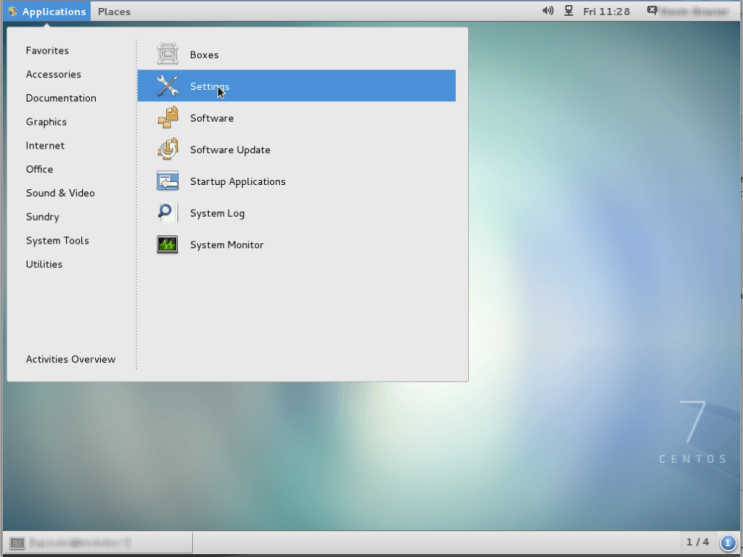743x557 pixels.
Task: Click the Boxes label
Action: coord(204,55)
